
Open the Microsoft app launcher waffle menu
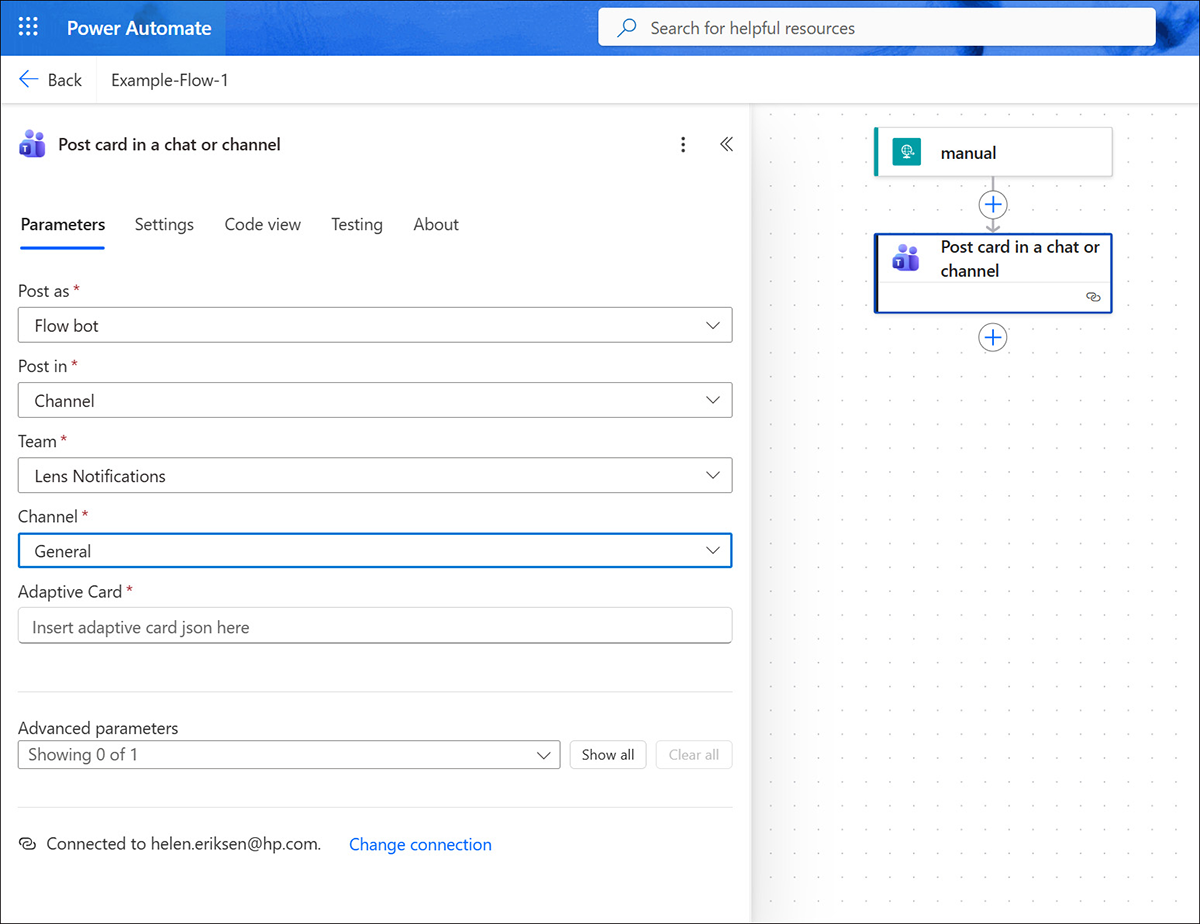tap(27, 27)
